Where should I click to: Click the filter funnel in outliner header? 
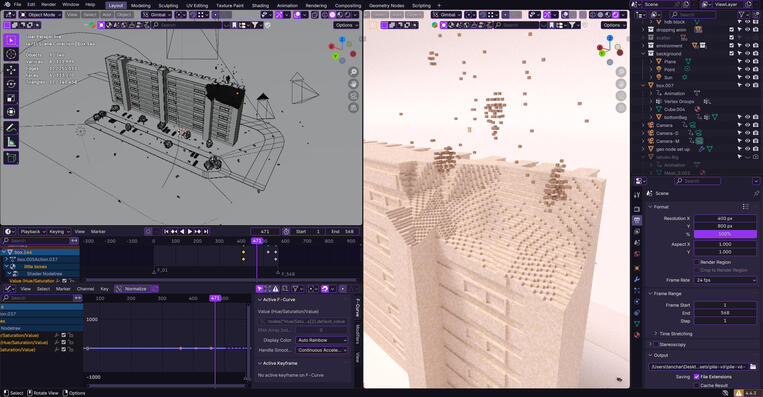pos(743,15)
